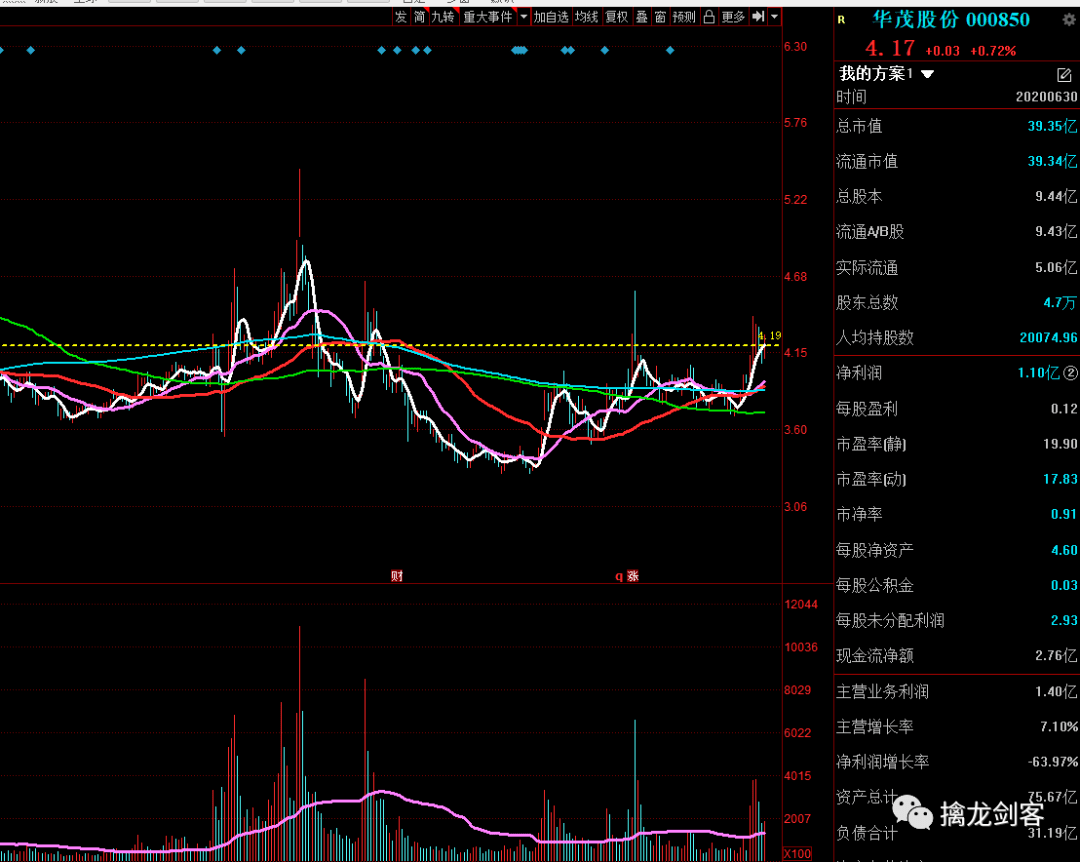Viewport: 1080px width, 862px height.
Task: Click the 涨 marker below the chart
Action: pos(632,576)
